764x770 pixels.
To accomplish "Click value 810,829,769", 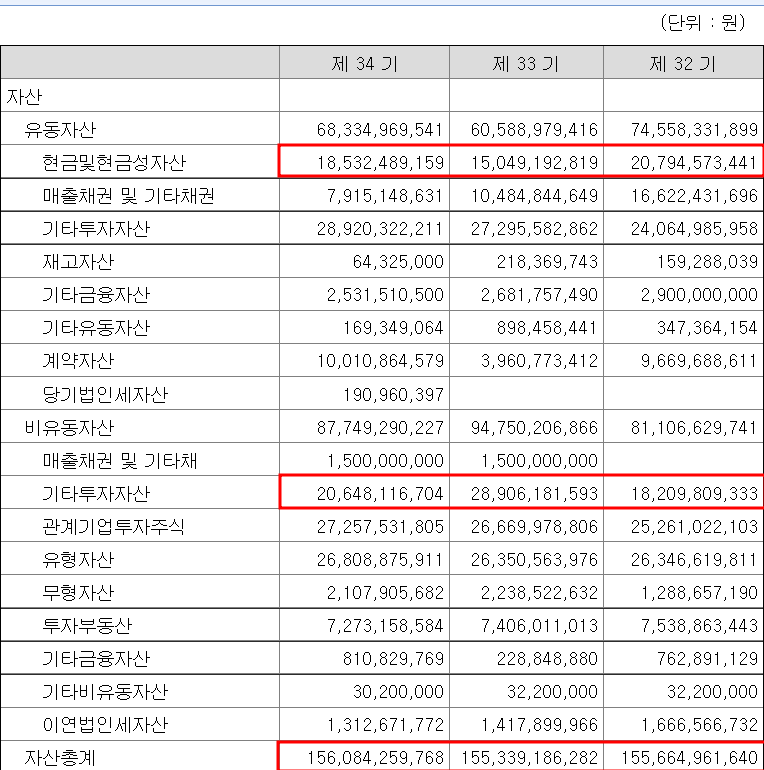I will pos(393,659).
